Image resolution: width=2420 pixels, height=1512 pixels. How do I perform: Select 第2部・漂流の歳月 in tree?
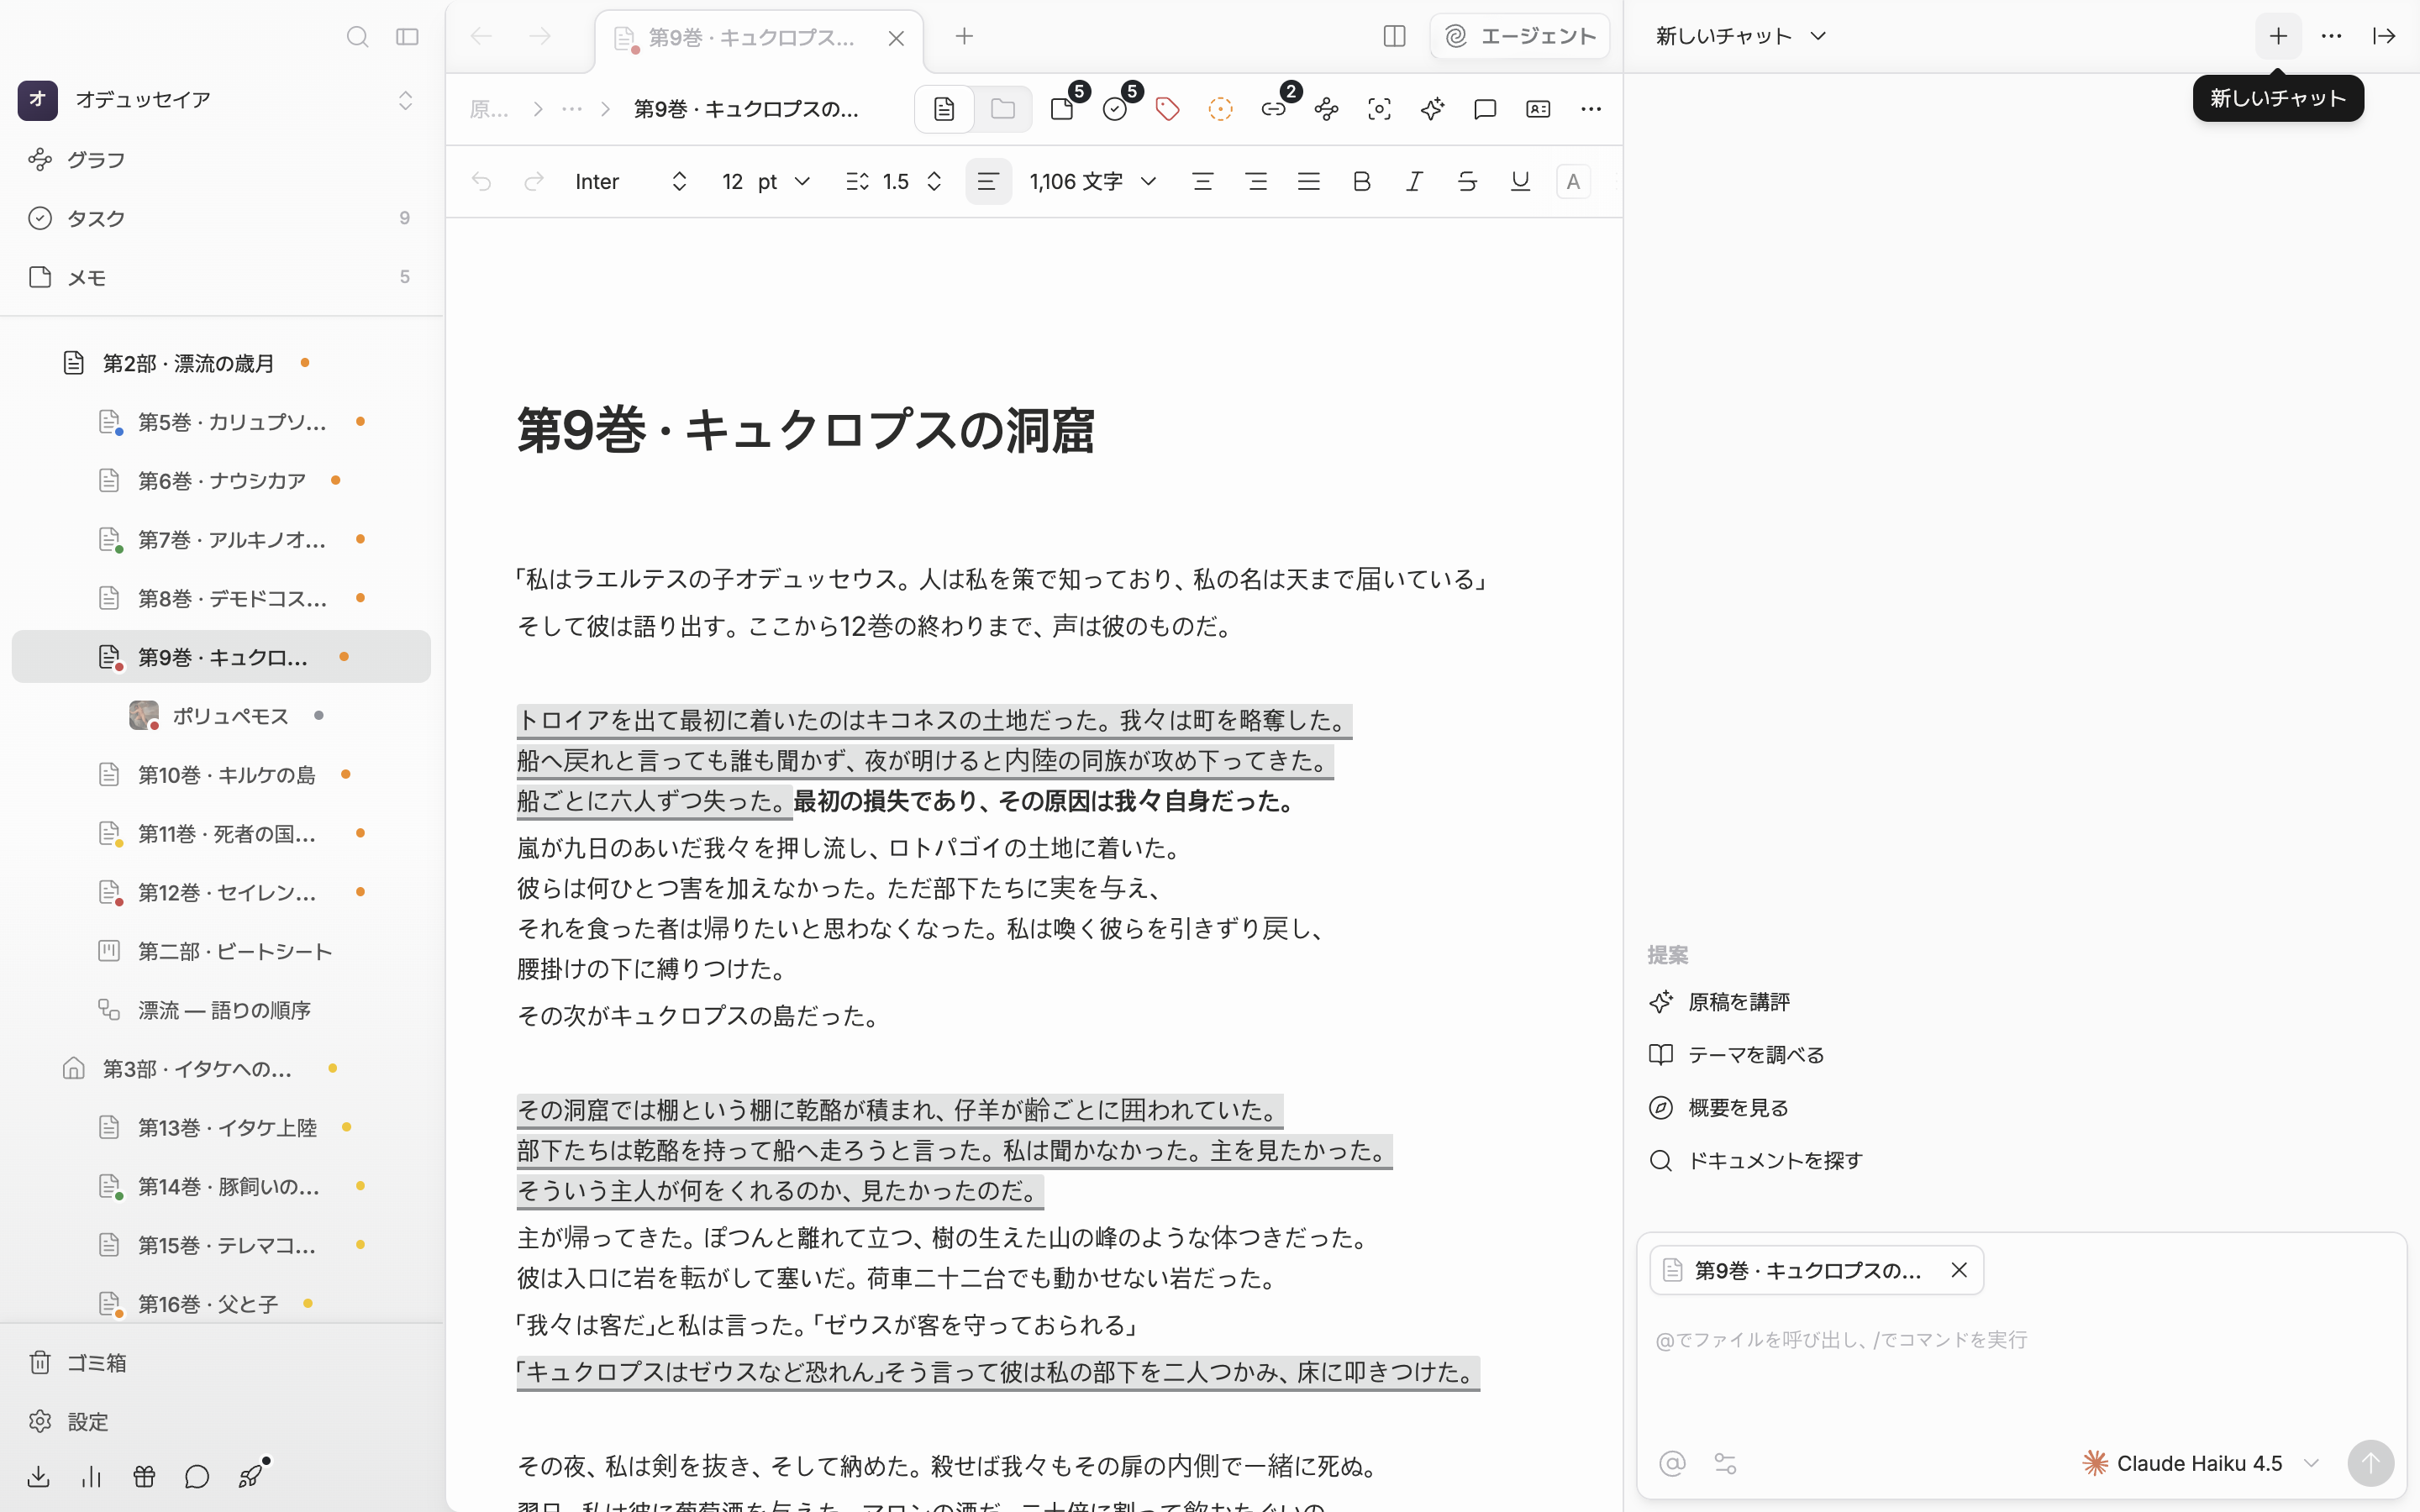click(221, 363)
